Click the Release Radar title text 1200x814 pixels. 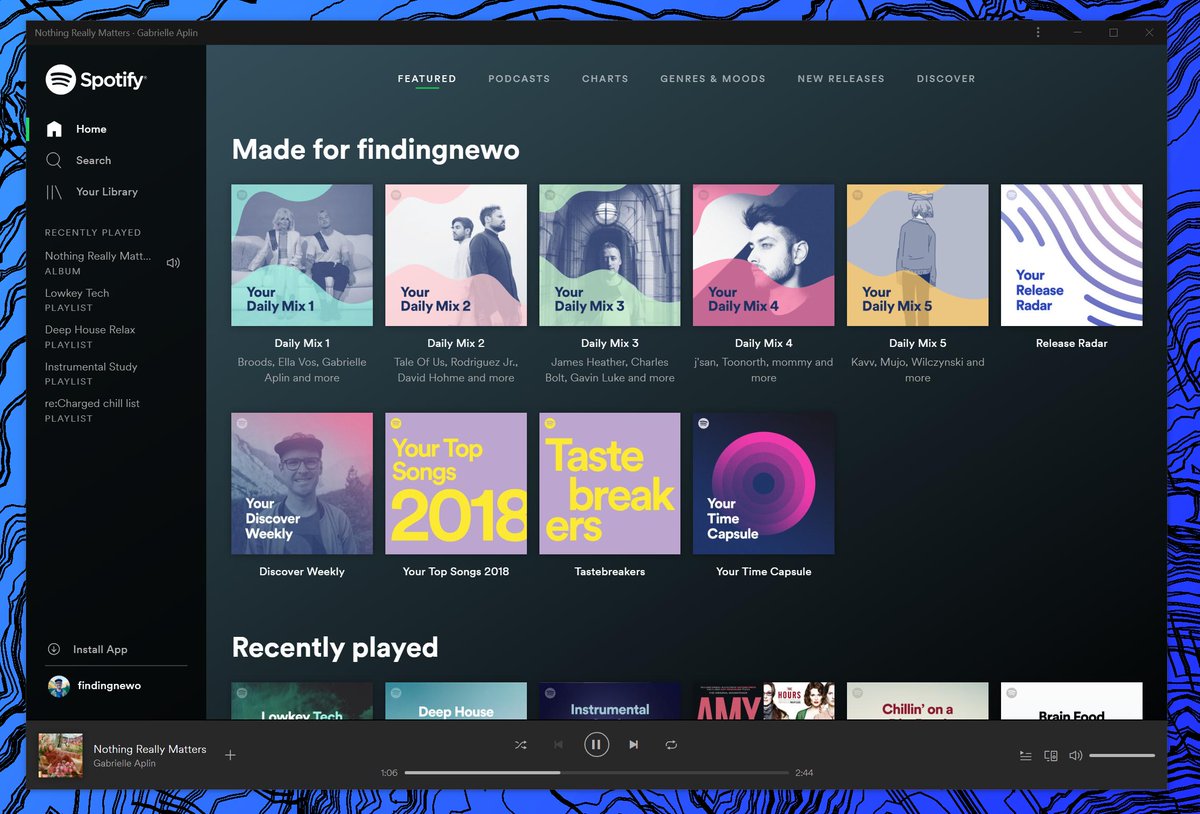[x=1072, y=343]
